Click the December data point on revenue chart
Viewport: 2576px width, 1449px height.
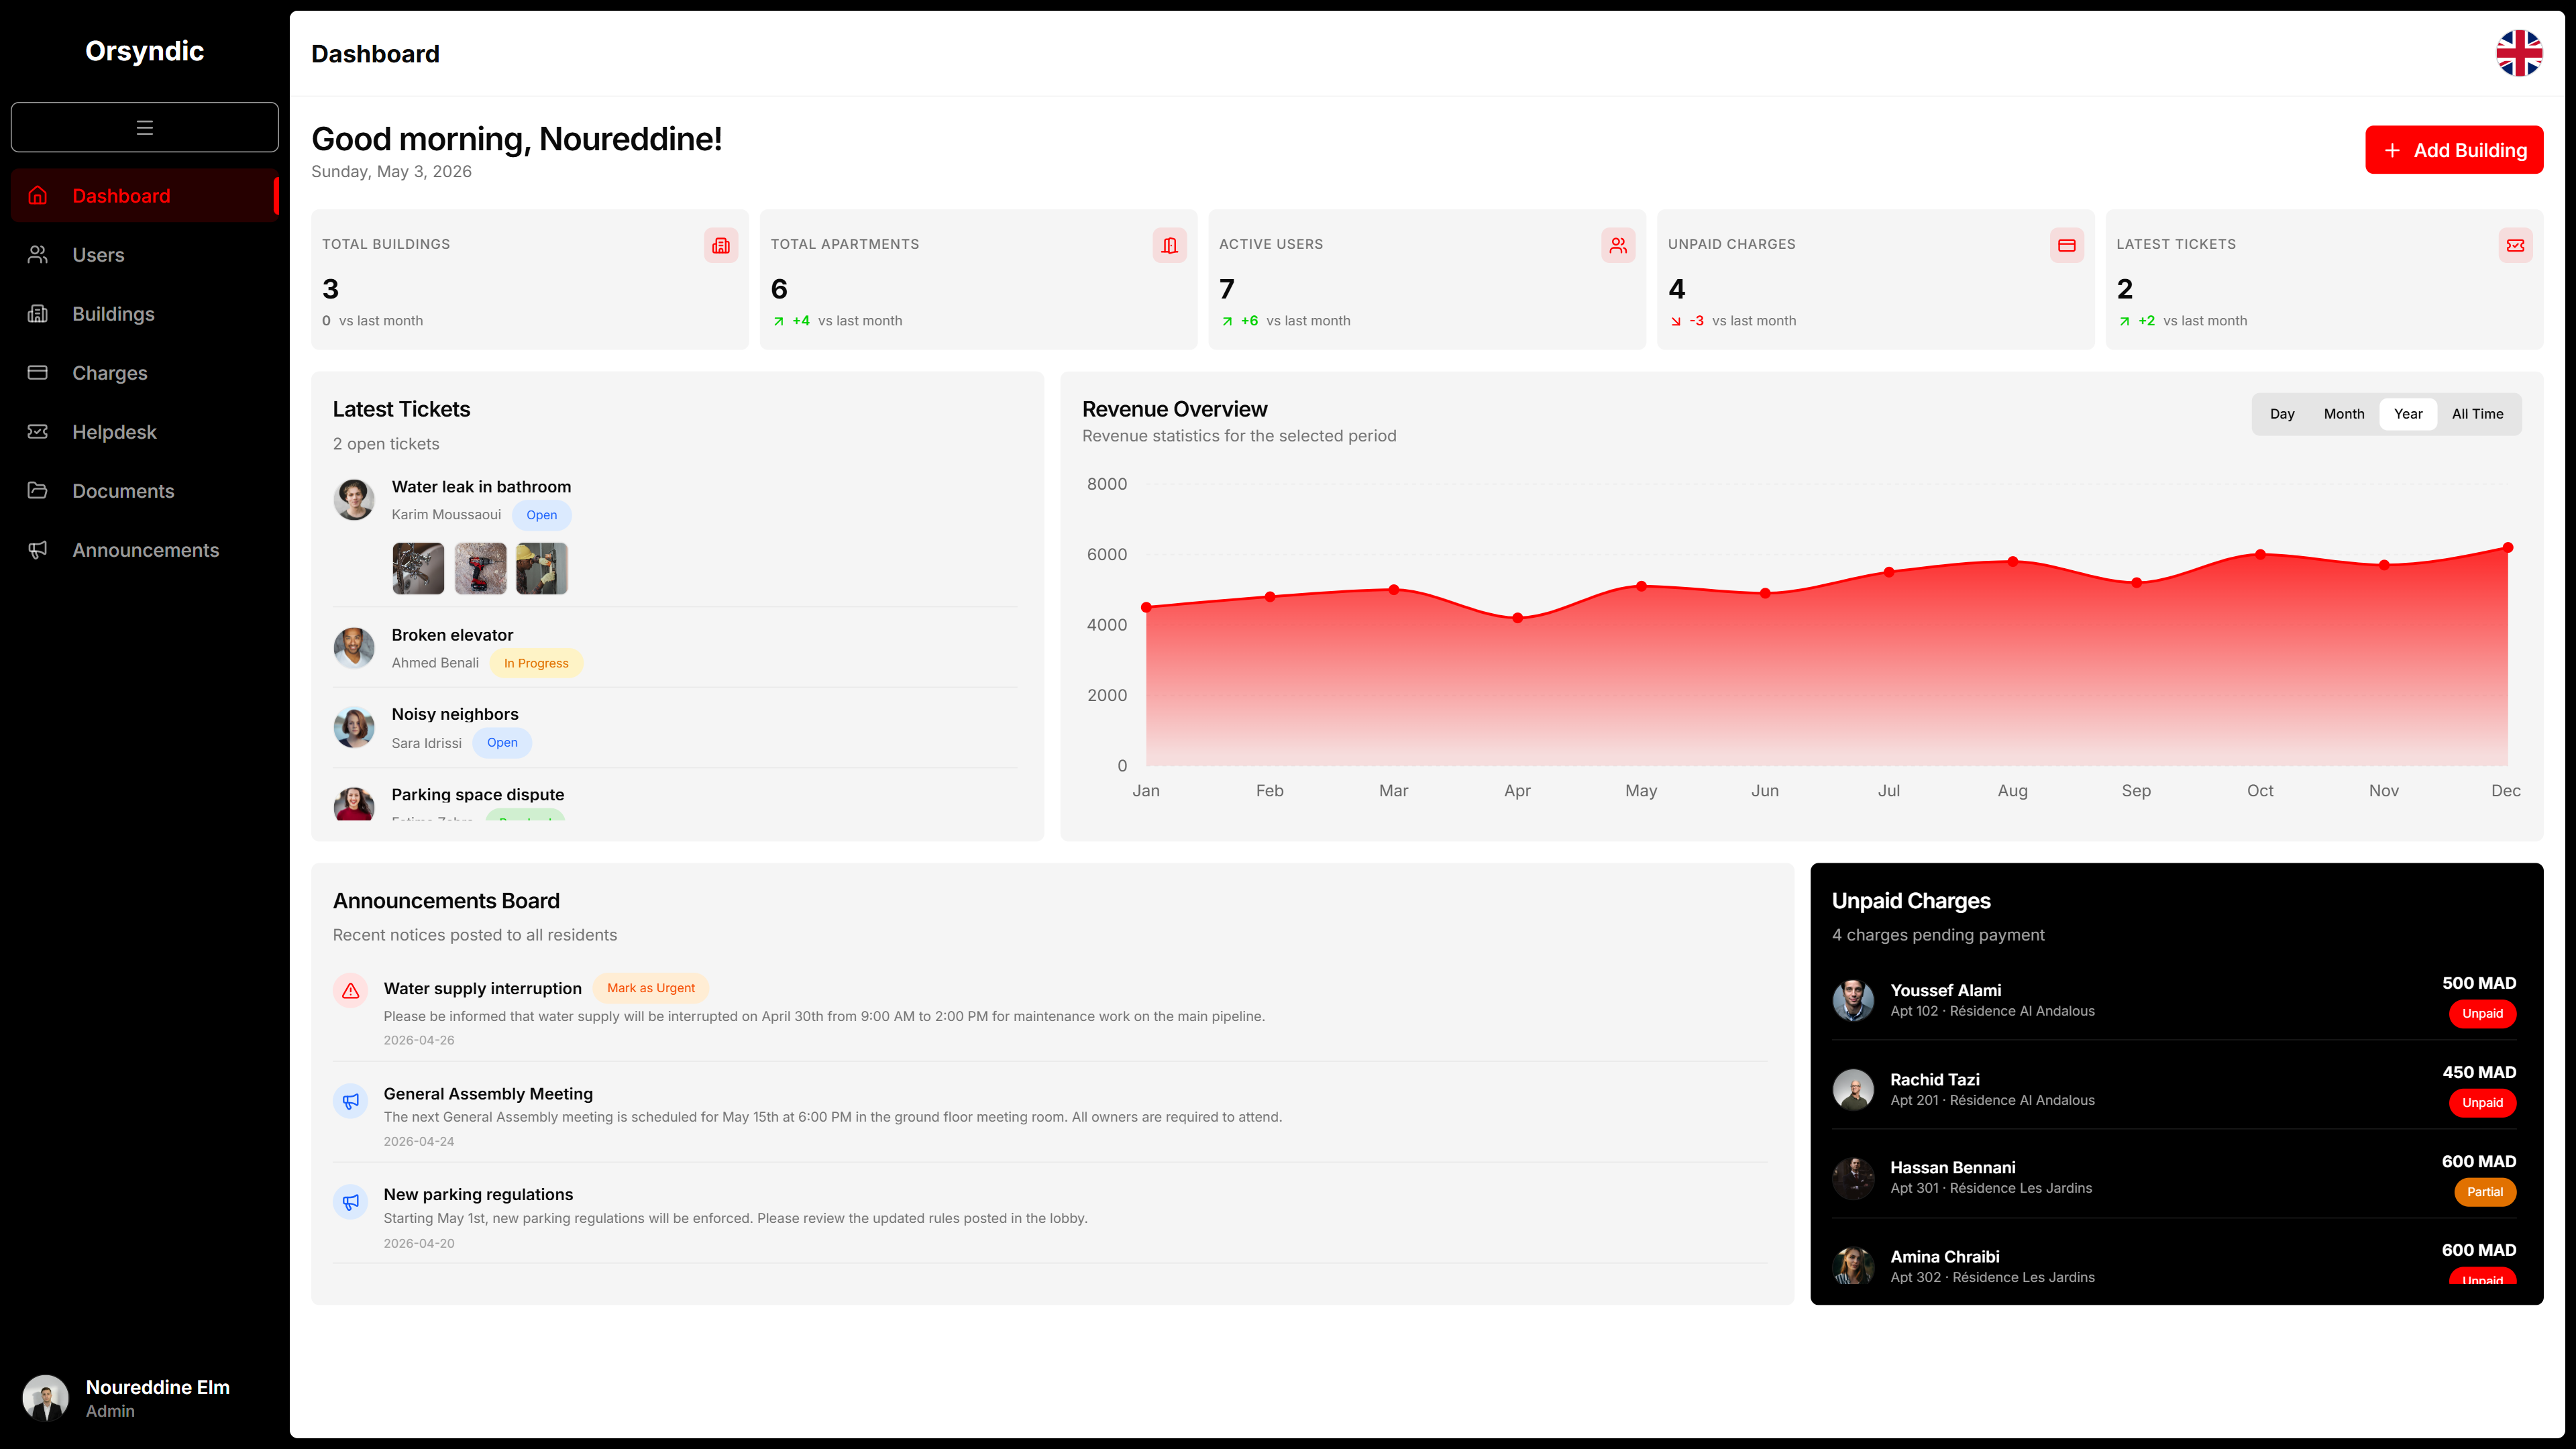(x=2508, y=548)
